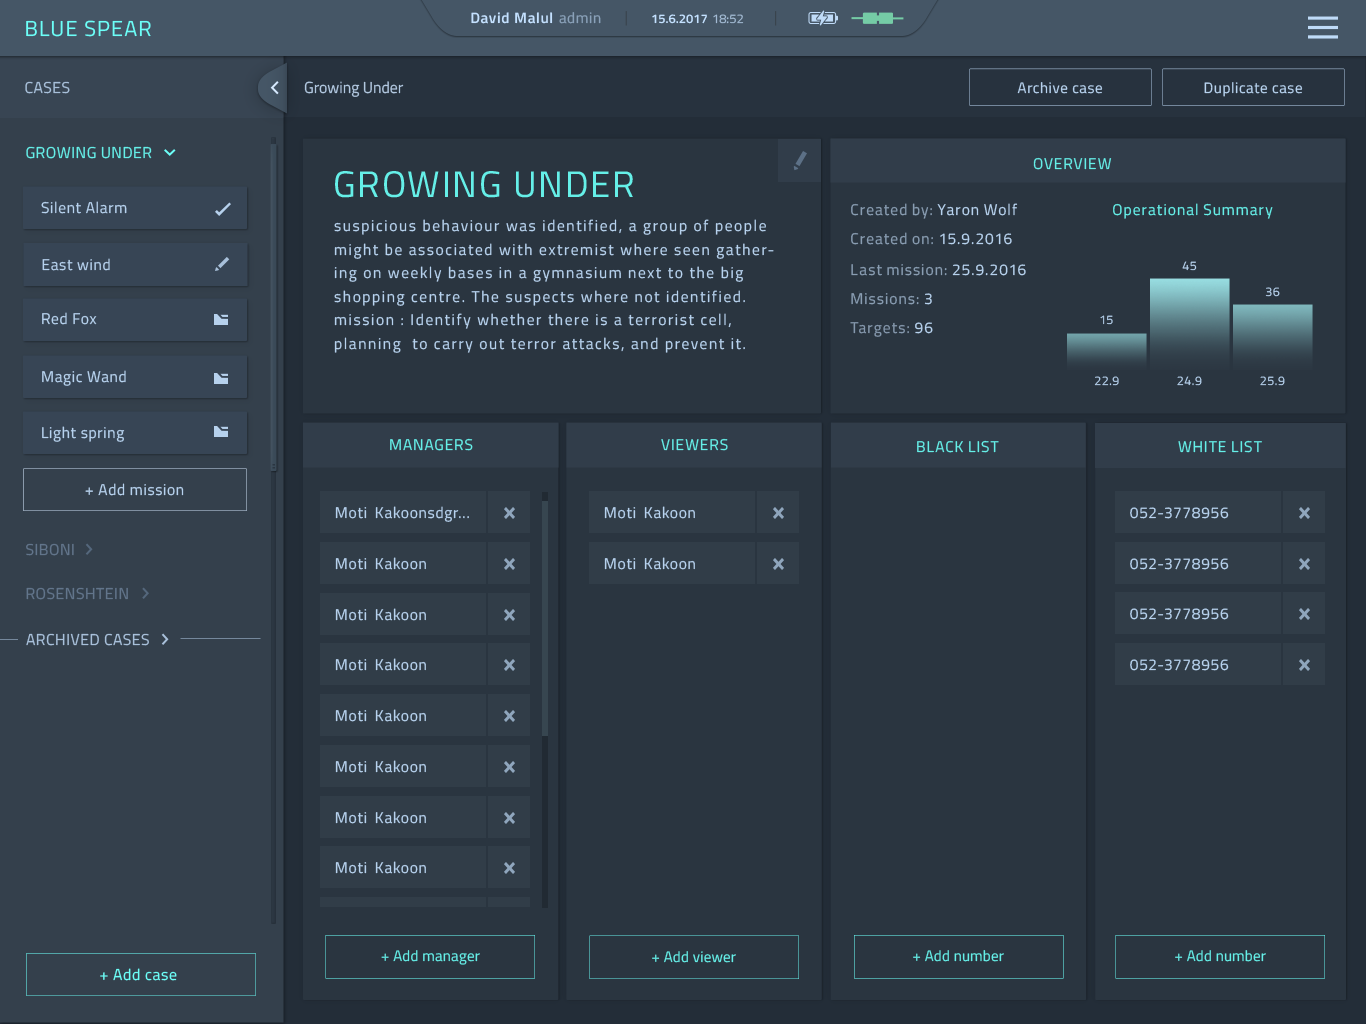Click the Duplicate case button

click(x=1253, y=87)
